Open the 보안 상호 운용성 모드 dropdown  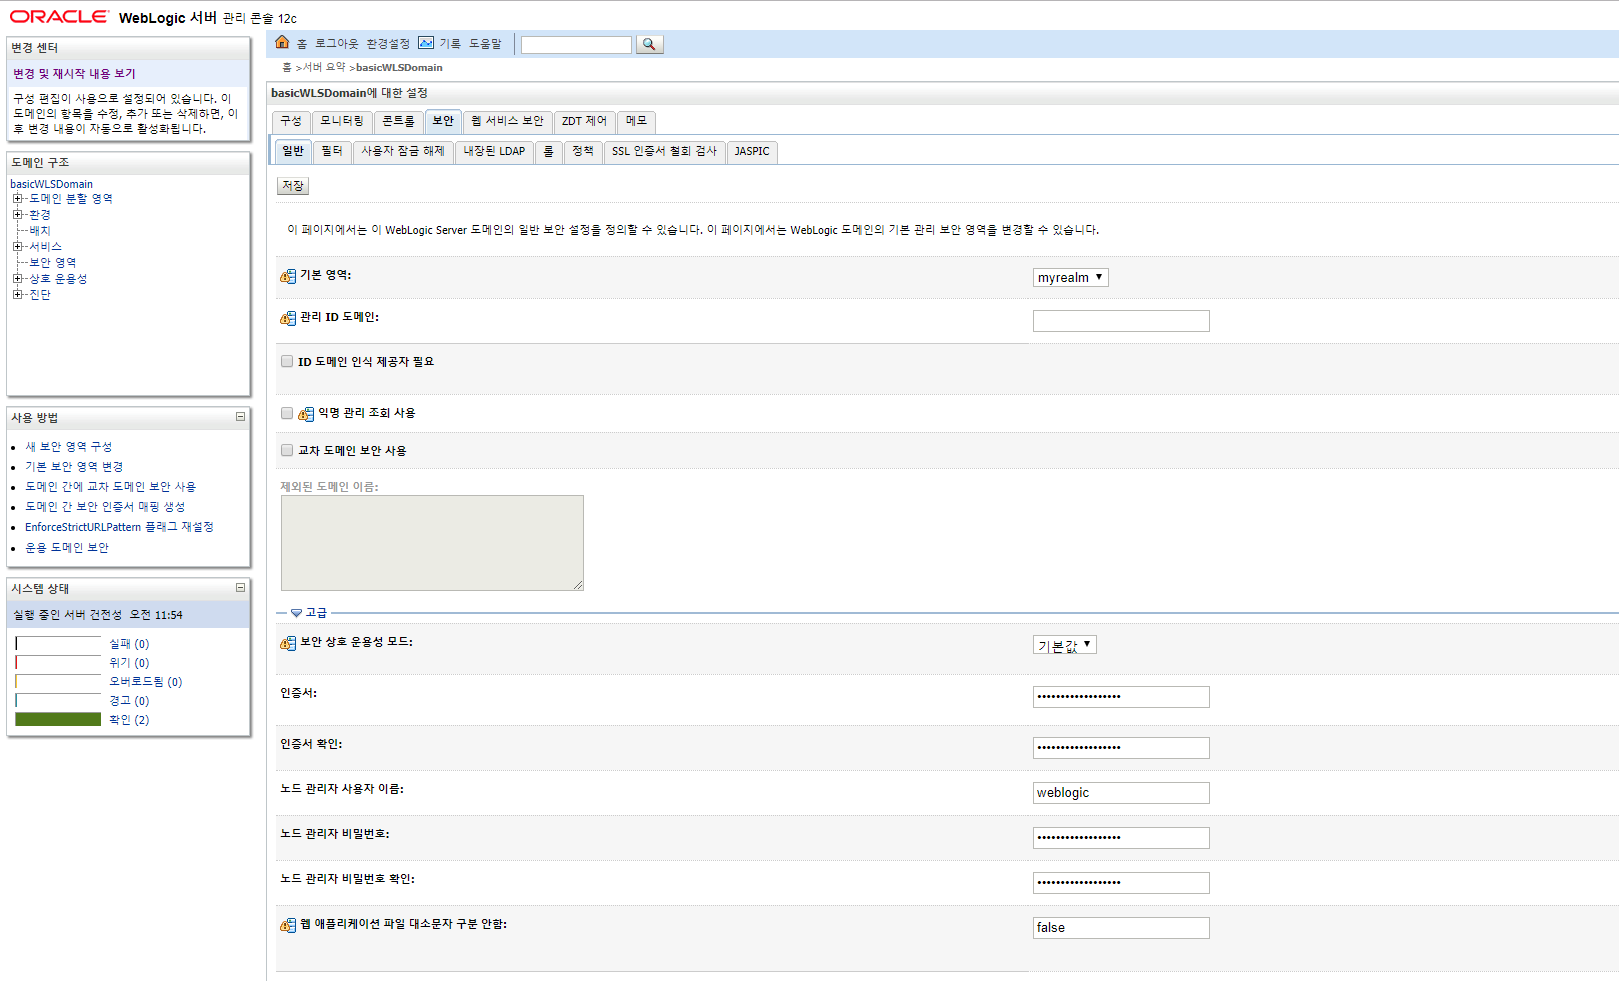coord(1064,645)
